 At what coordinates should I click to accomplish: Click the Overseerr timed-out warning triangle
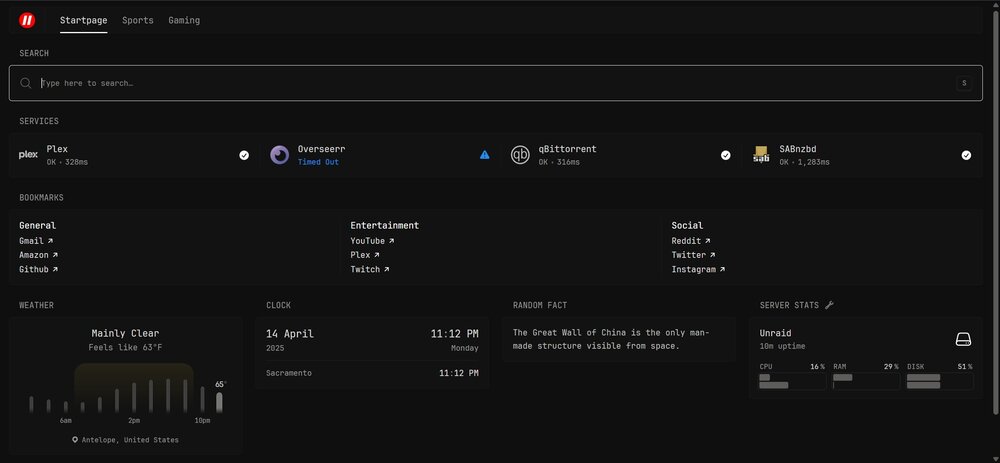point(485,155)
